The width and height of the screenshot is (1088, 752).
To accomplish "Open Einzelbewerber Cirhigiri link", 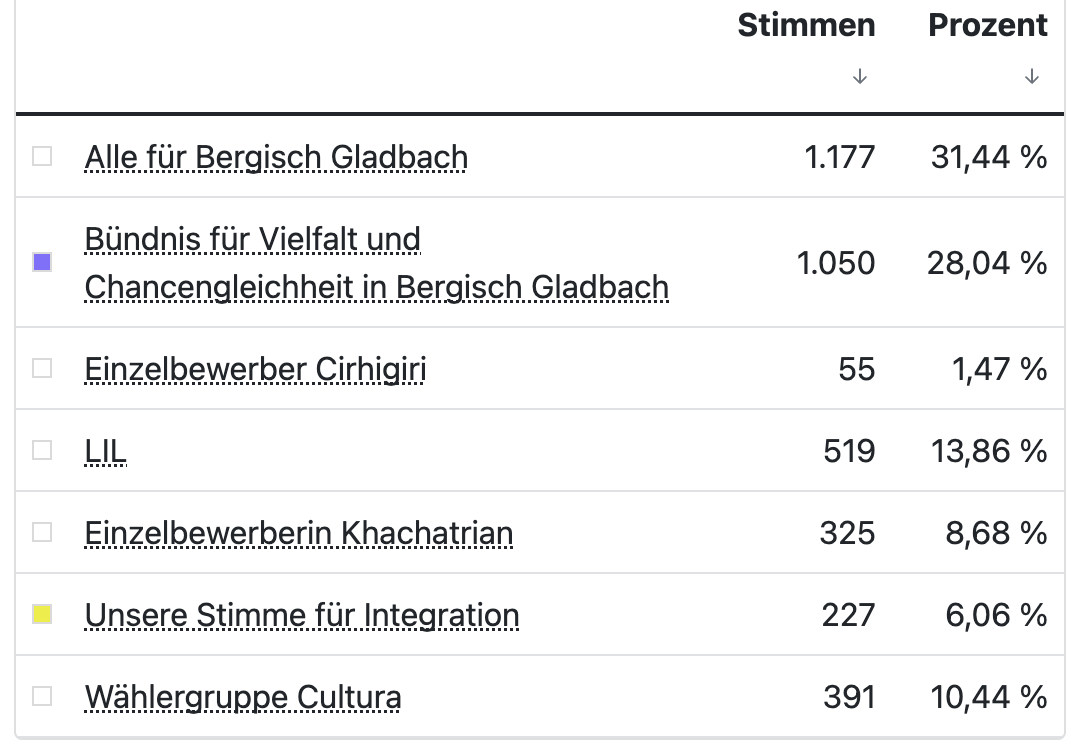I will point(255,370).
